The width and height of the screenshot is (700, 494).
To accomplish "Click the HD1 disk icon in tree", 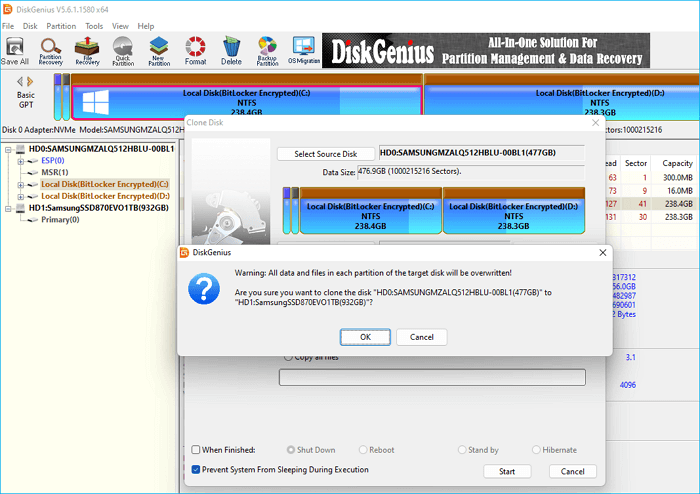I will click(x=20, y=208).
